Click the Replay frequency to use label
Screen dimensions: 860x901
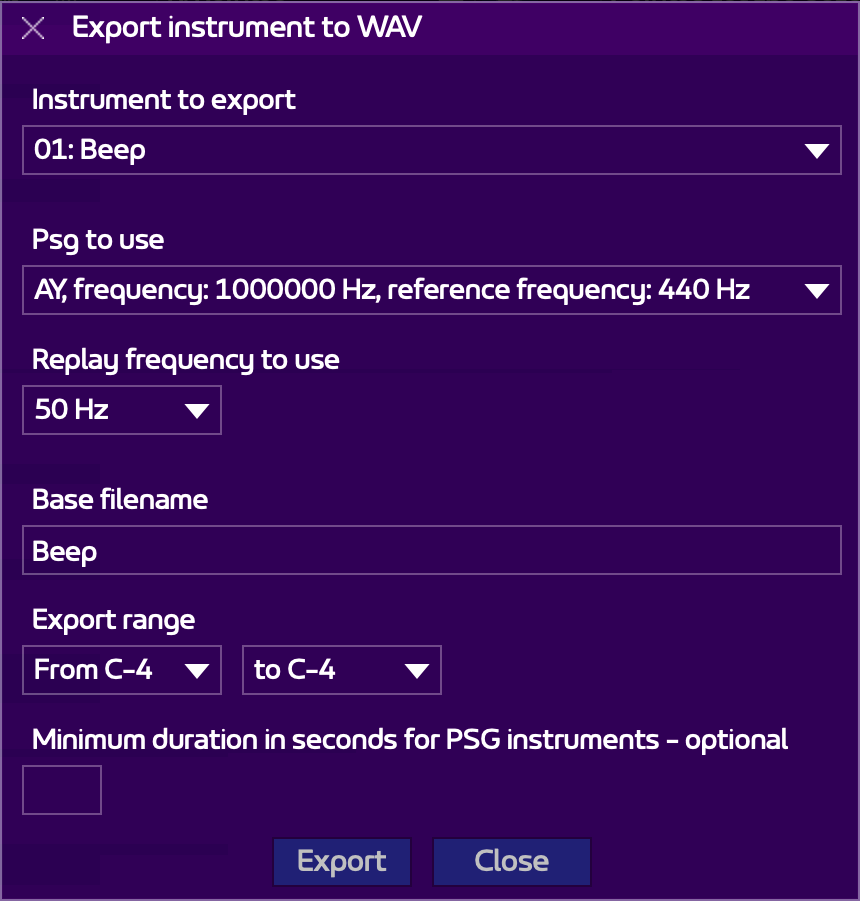coord(185,360)
